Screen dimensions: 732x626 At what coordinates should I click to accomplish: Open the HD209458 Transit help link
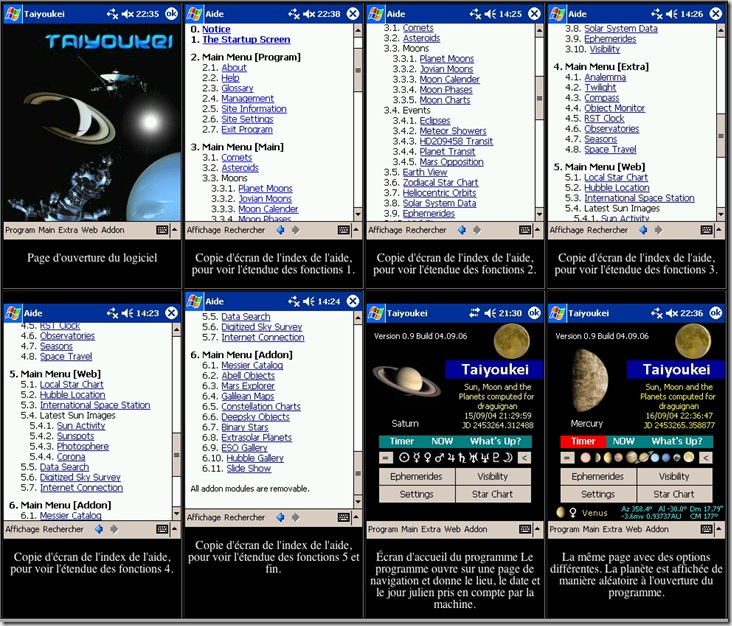click(456, 141)
